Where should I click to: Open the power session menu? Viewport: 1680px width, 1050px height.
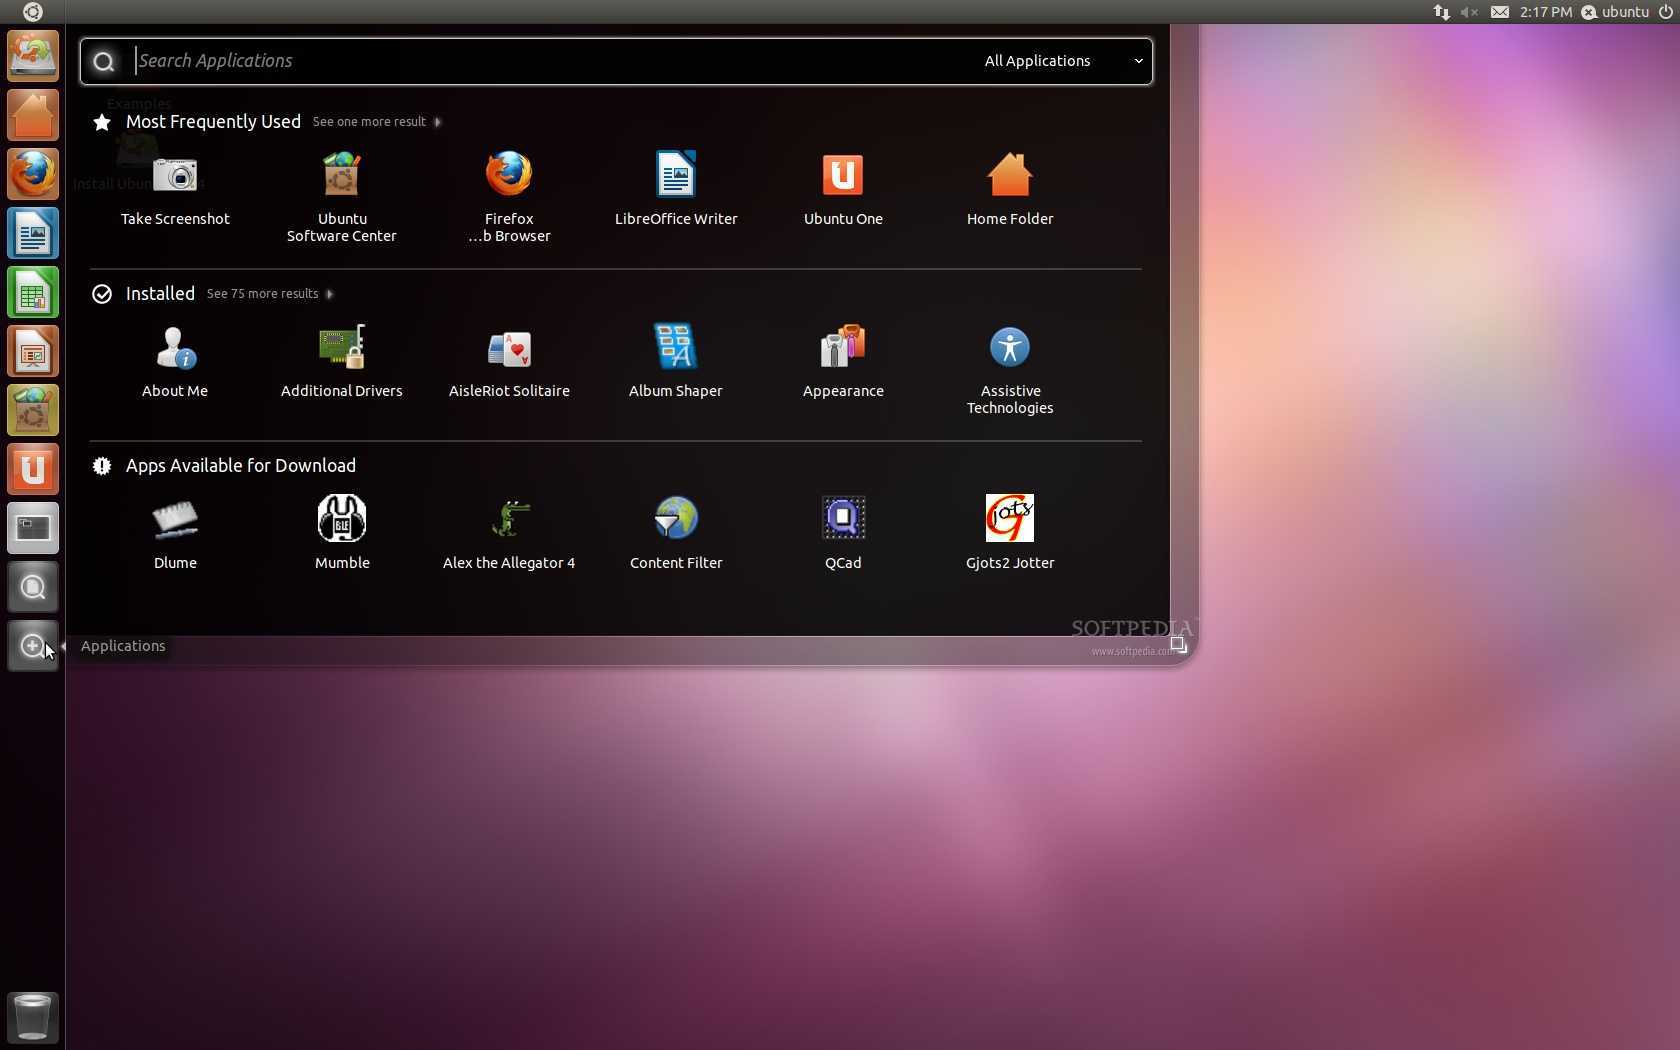click(1665, 12)
